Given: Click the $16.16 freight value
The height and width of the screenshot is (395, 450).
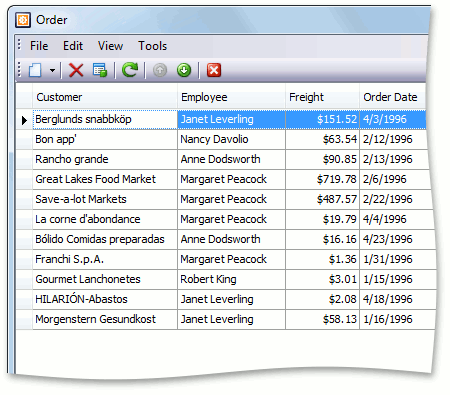Looking at the screenshot, I should coord(340,239).
